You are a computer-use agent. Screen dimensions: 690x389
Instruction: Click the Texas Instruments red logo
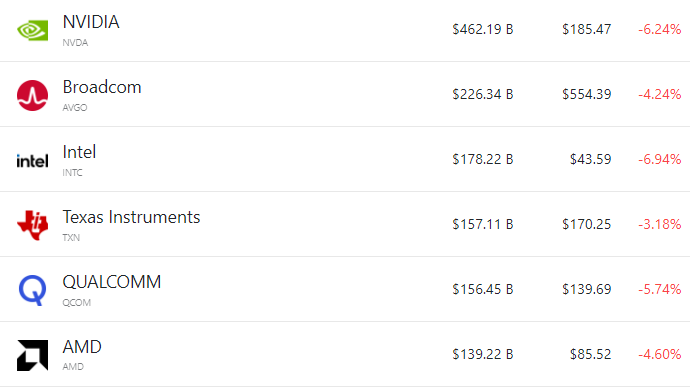pyautogui.click(x=33, y=225)
